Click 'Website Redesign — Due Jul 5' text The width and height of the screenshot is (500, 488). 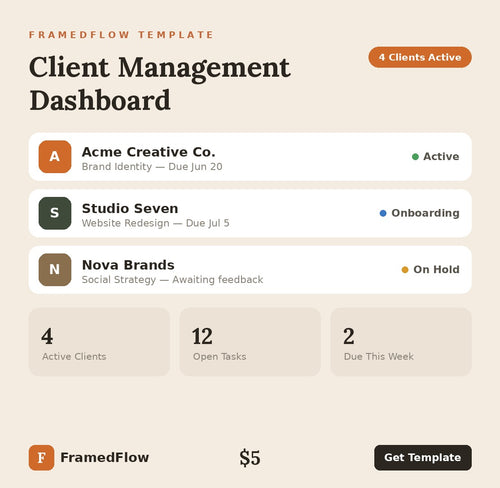tap(156, 223)
